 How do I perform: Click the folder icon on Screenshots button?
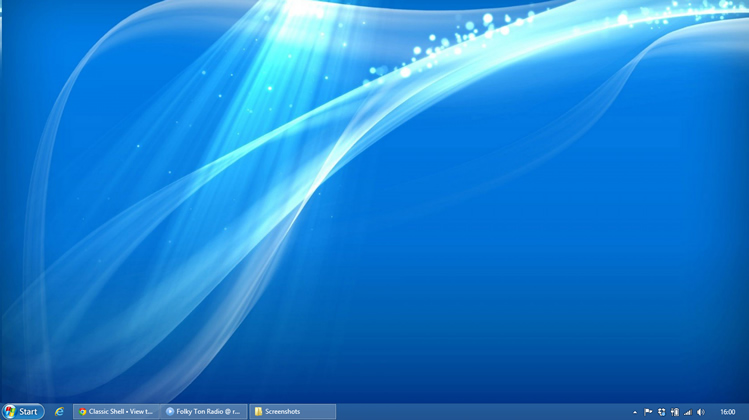pyautogui.click(x=258, y=411)
